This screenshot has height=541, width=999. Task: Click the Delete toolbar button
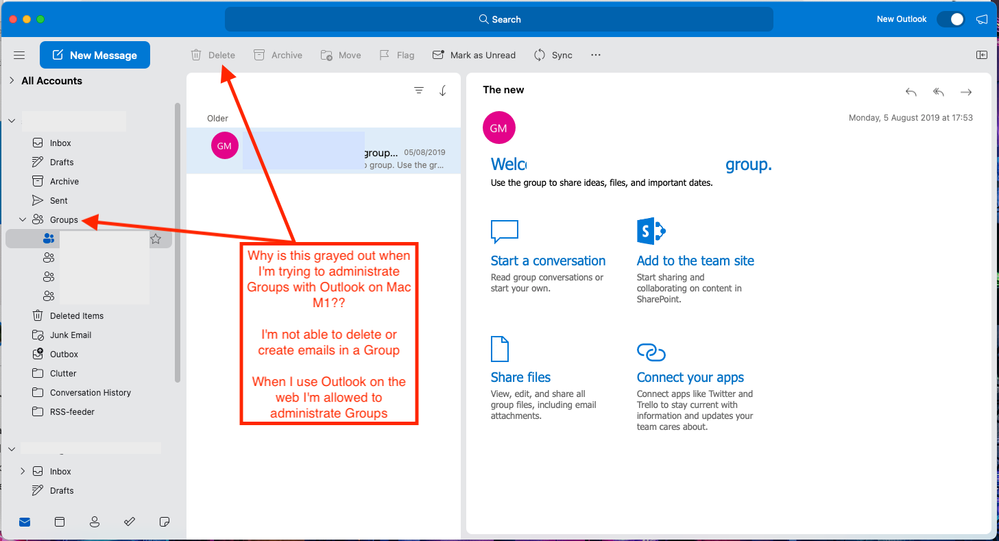(x=213, y=55)
